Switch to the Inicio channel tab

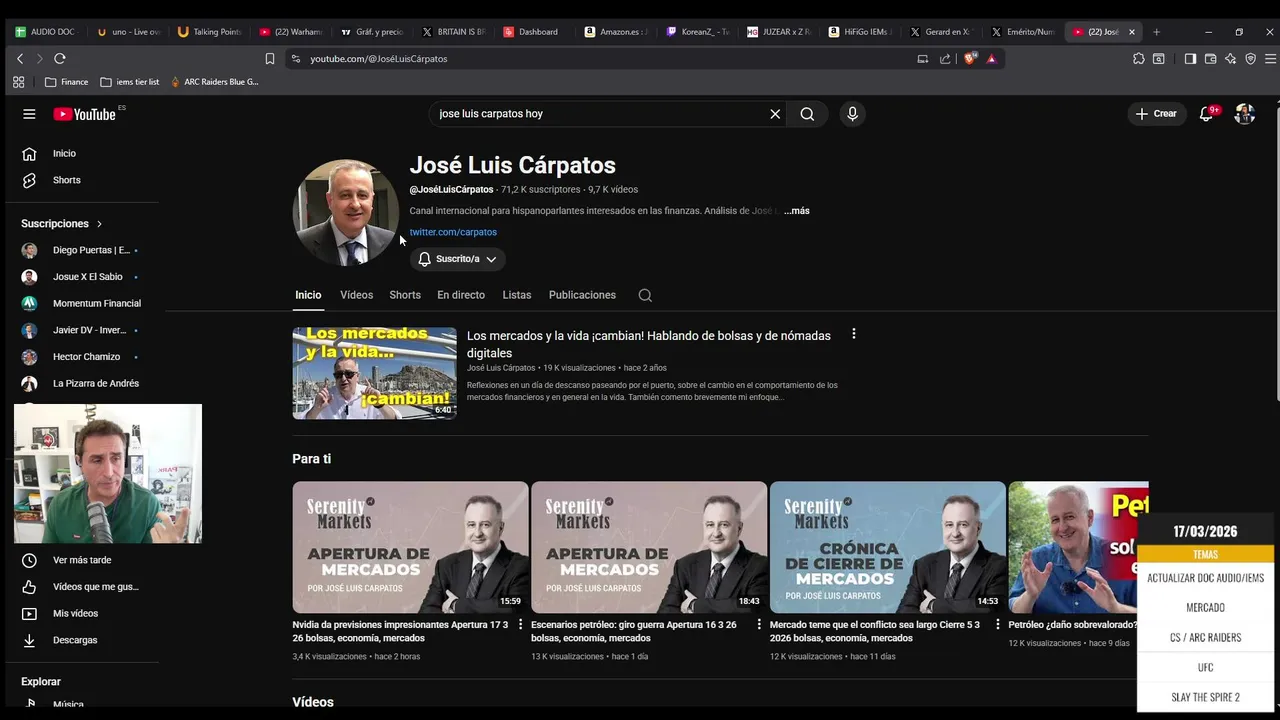(x=308, y=295)
